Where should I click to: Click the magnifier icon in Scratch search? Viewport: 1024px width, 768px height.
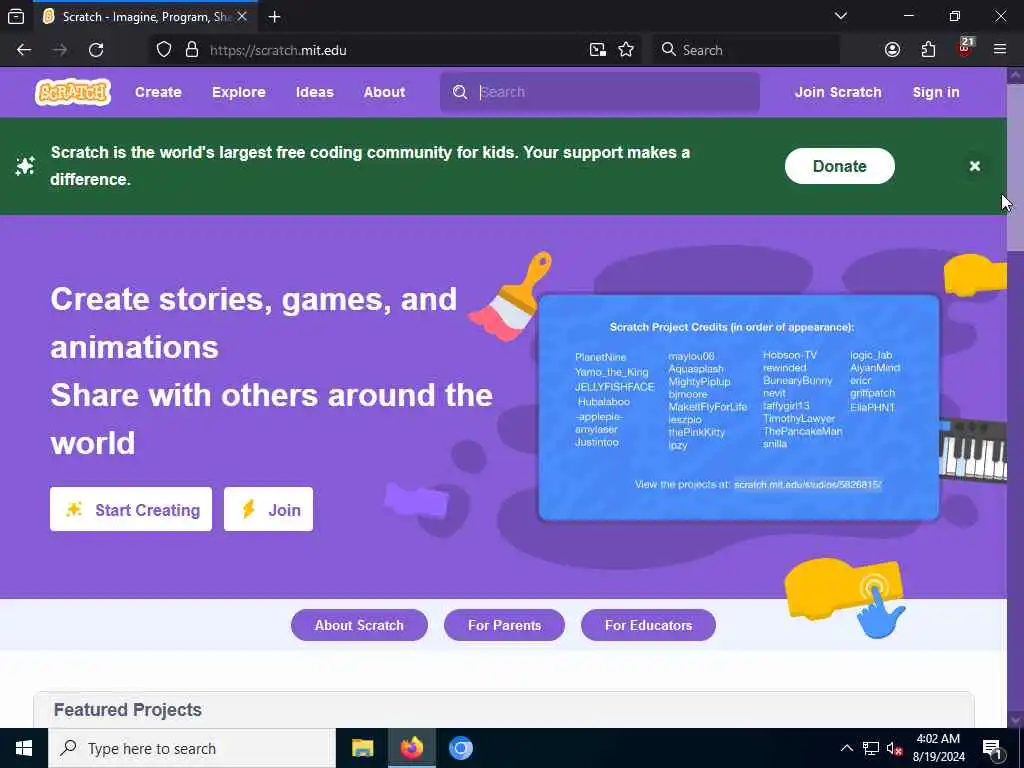[460, 92]
